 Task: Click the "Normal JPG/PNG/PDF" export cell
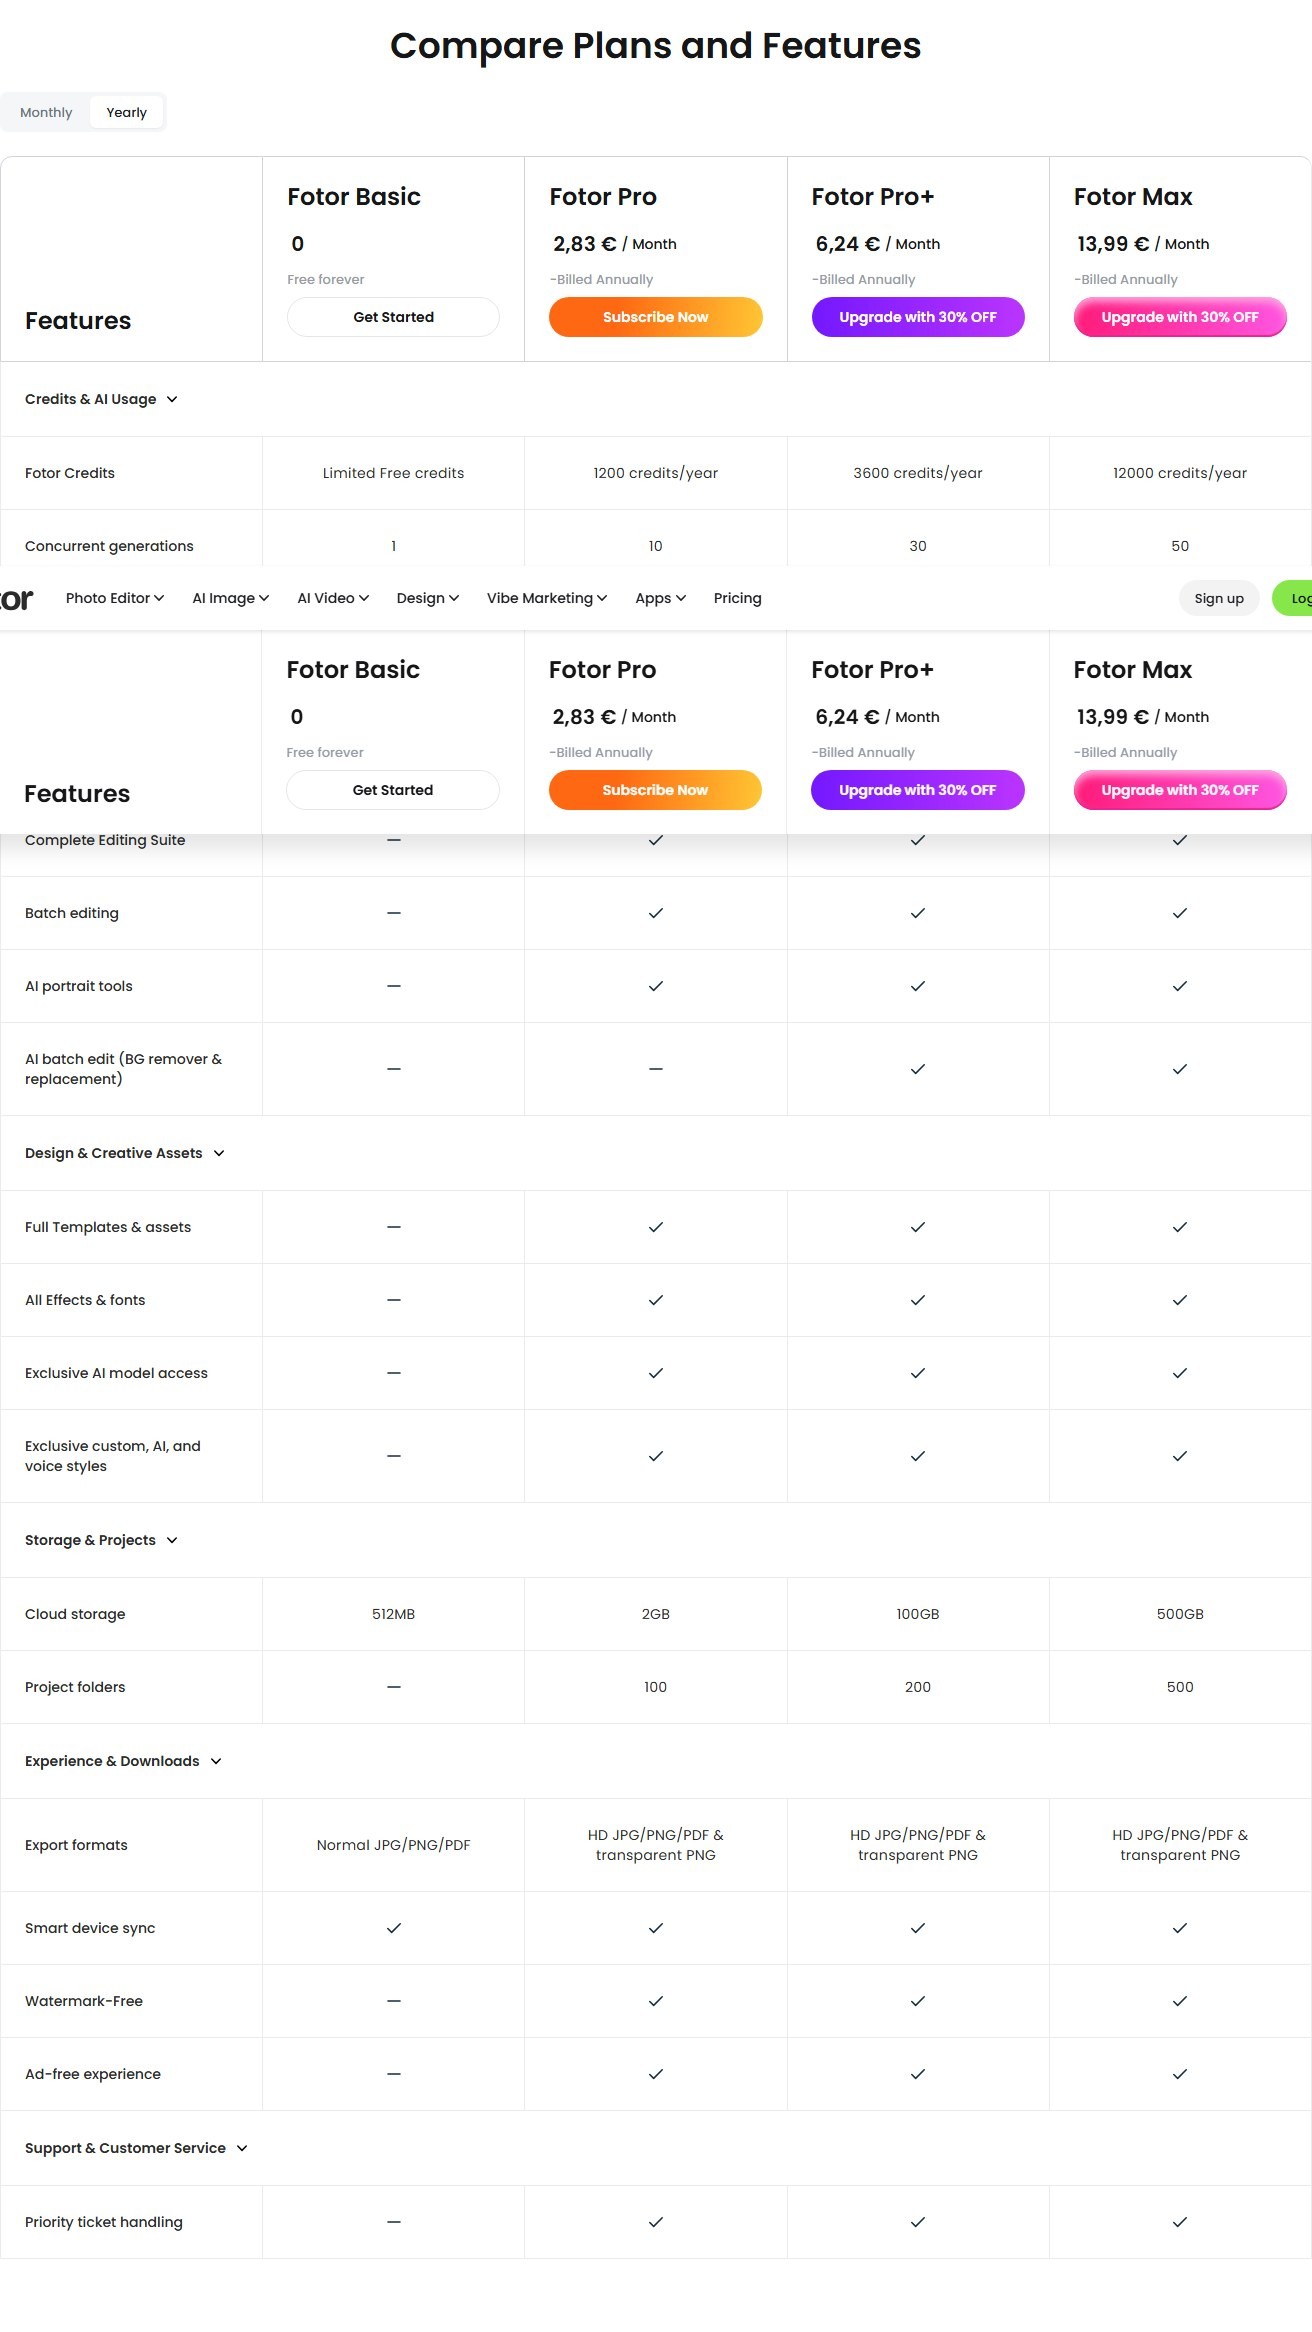(x=393, y=1845)
